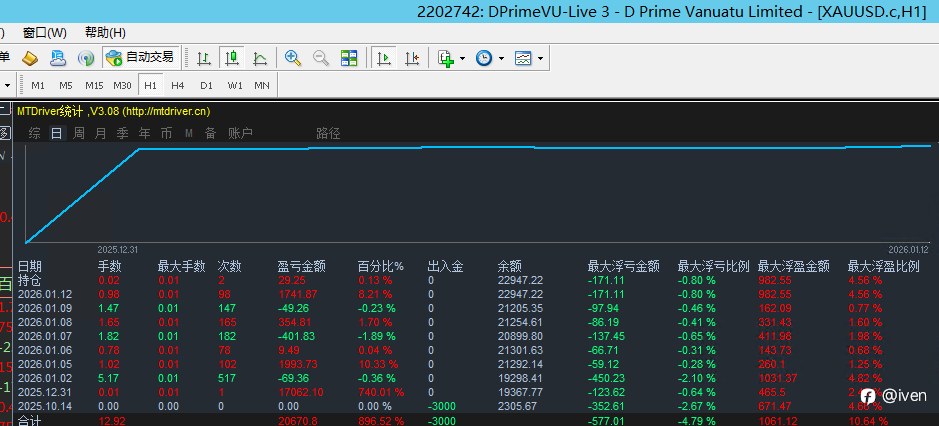Open the clock periods icon
Viewport: 939px width, 426px height.
tap(484, 58)
